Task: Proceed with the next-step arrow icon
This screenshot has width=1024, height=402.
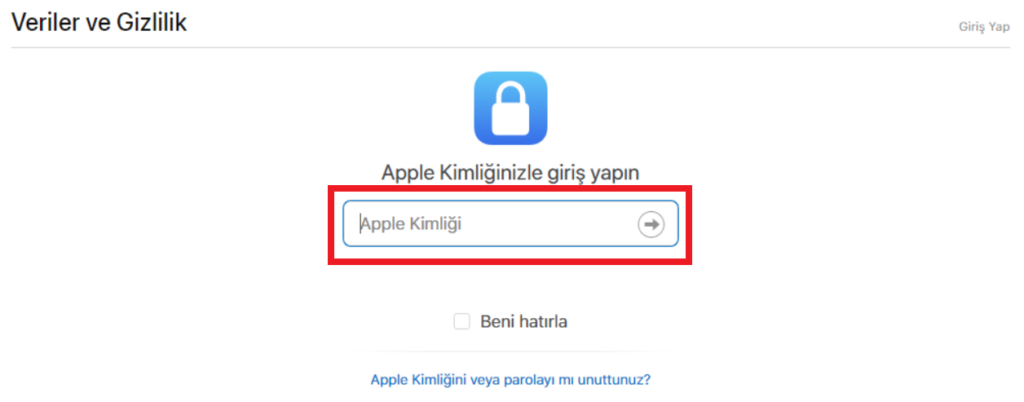Action: click(650, 224)
